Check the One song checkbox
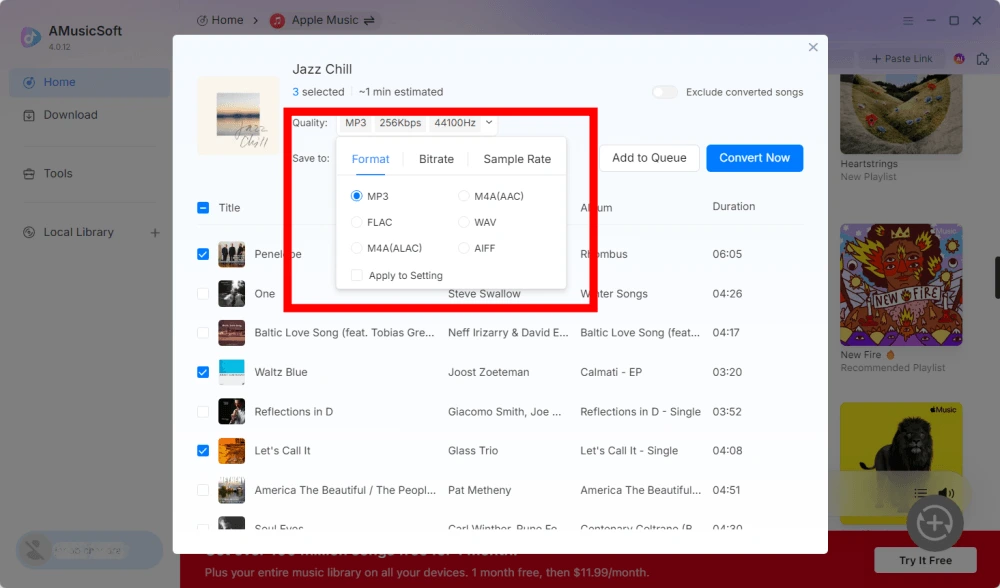This screenshot has height=588, width=1000. point(203,293)
